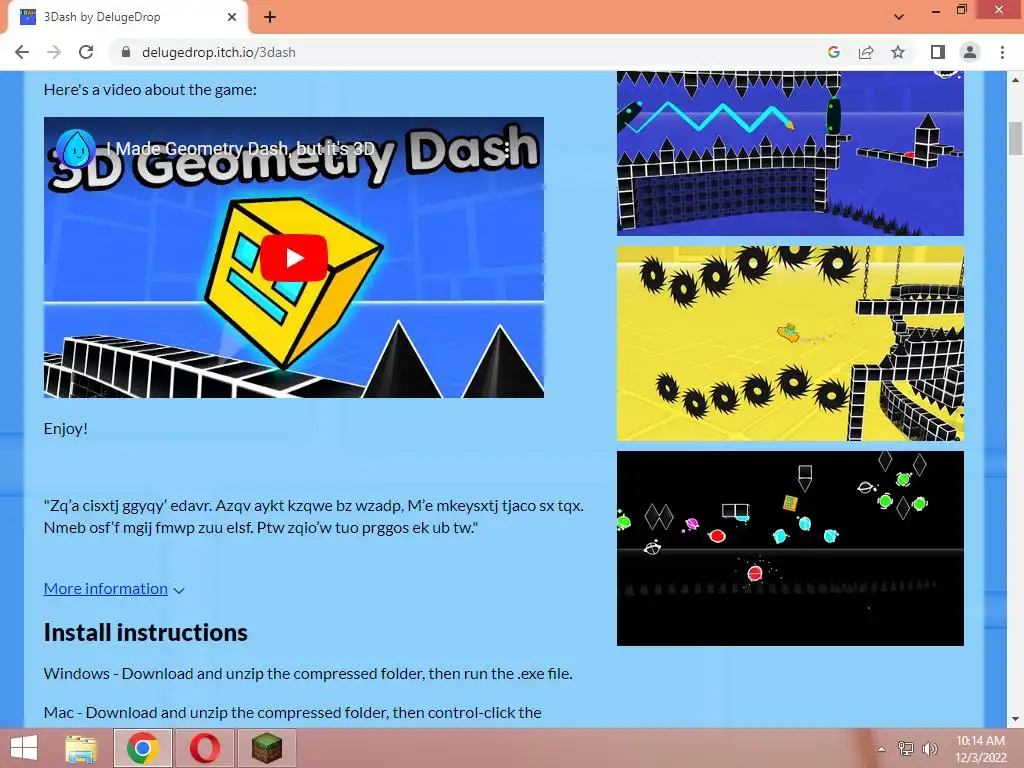Image resolution: width=1024 pixels, height=768 pixels.
Task: Open the browser side panel
Action: [938, 52]
